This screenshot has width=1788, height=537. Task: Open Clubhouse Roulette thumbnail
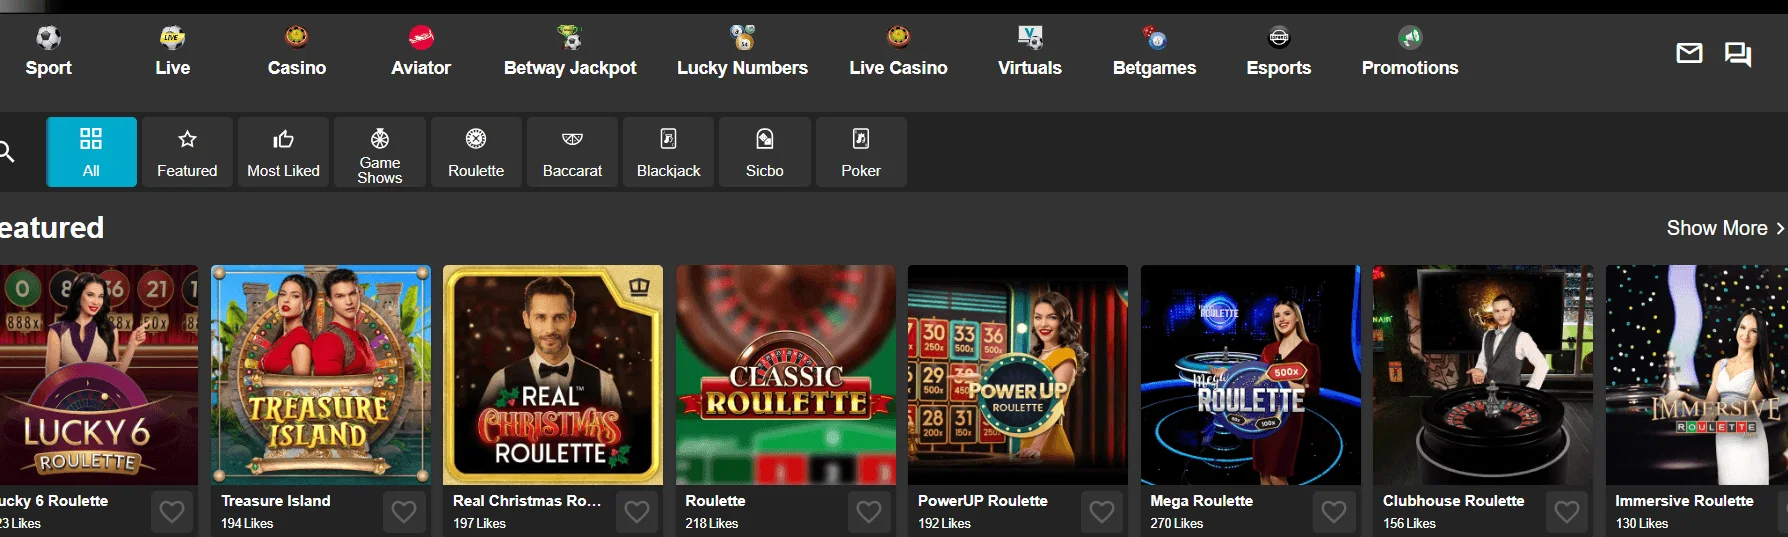1483,375
